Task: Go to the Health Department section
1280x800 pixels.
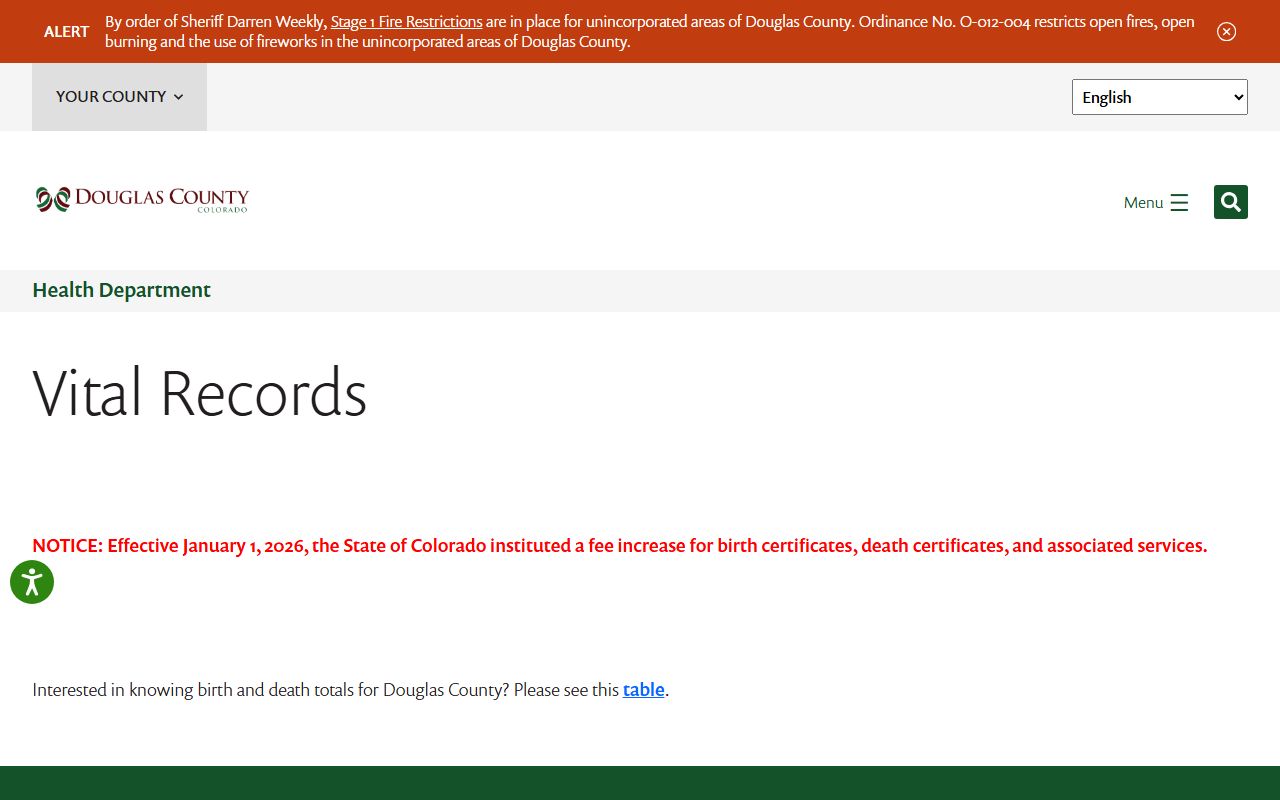Action: [121, 290]
